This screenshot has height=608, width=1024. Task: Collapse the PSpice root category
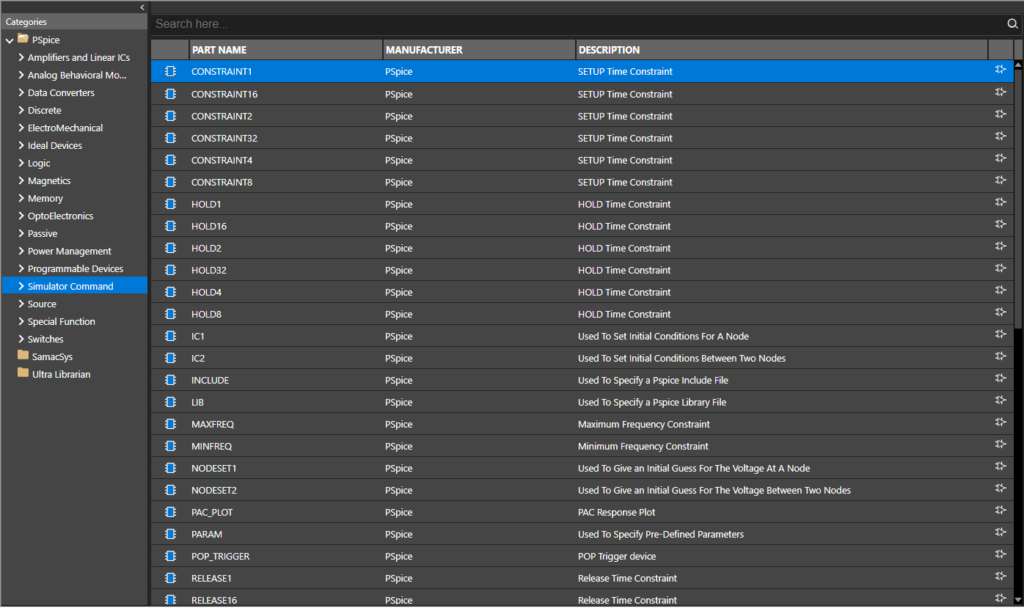[x=9, y=40]
